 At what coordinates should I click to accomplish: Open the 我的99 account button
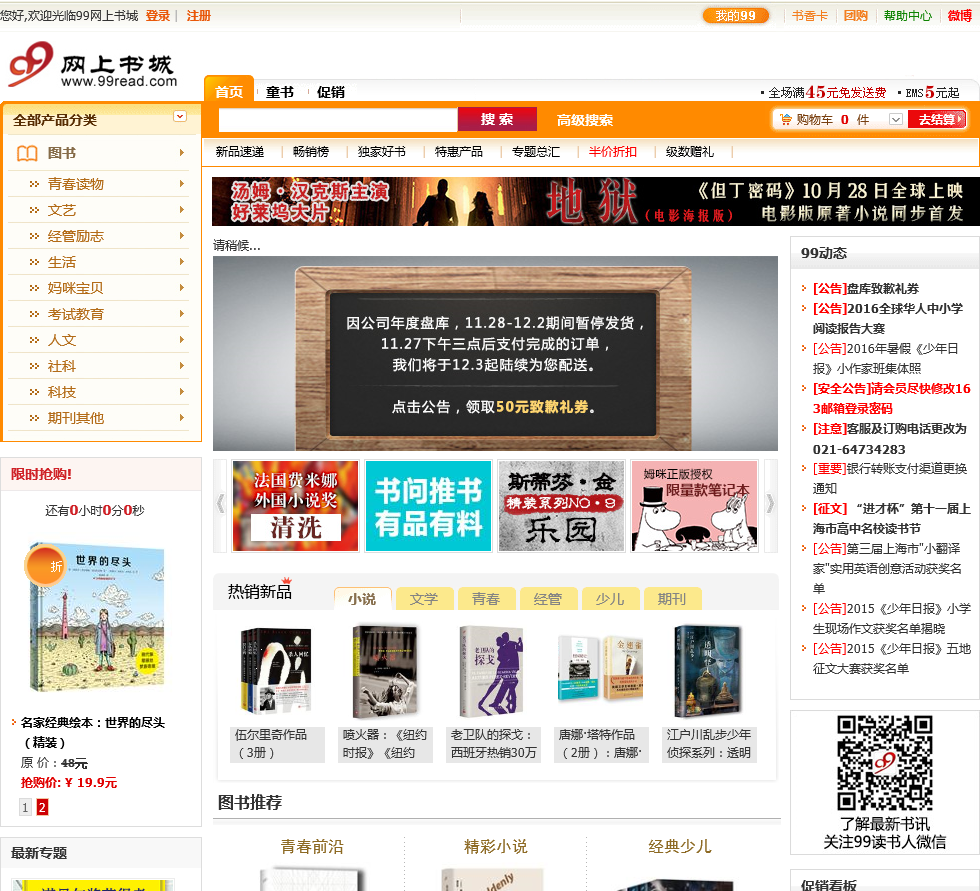736,16
